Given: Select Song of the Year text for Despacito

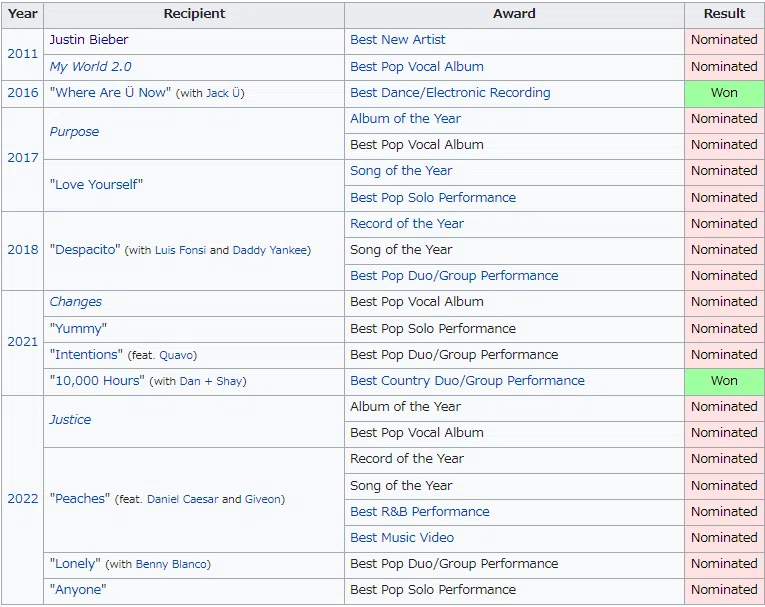Looking at the screenshot, I should point(401,250).
